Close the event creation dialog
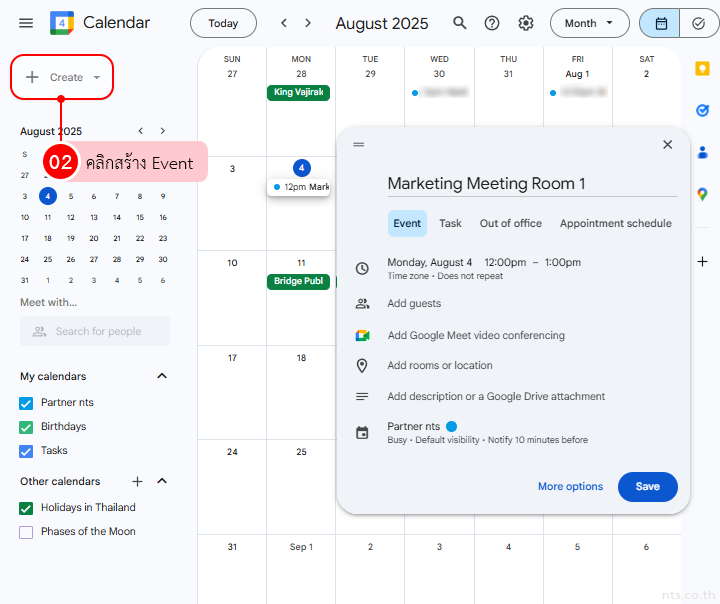Viewport: 720px width, 604px height. click(667, 145)
